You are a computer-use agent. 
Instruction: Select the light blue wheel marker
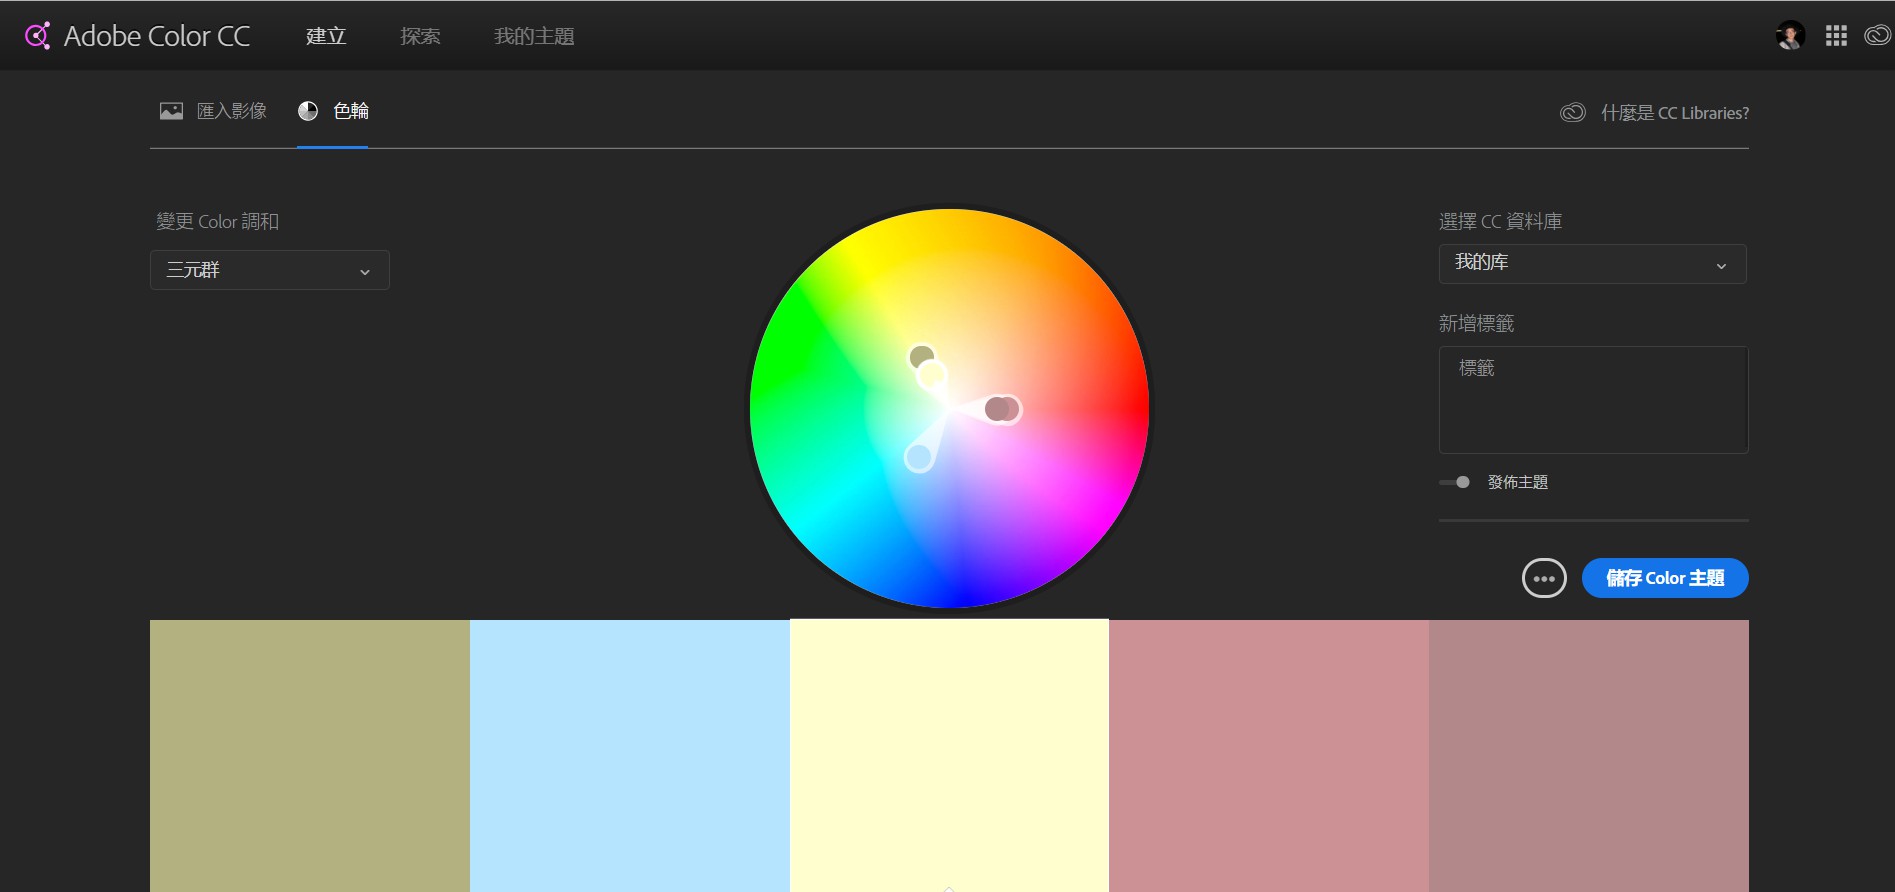(918, 457)
